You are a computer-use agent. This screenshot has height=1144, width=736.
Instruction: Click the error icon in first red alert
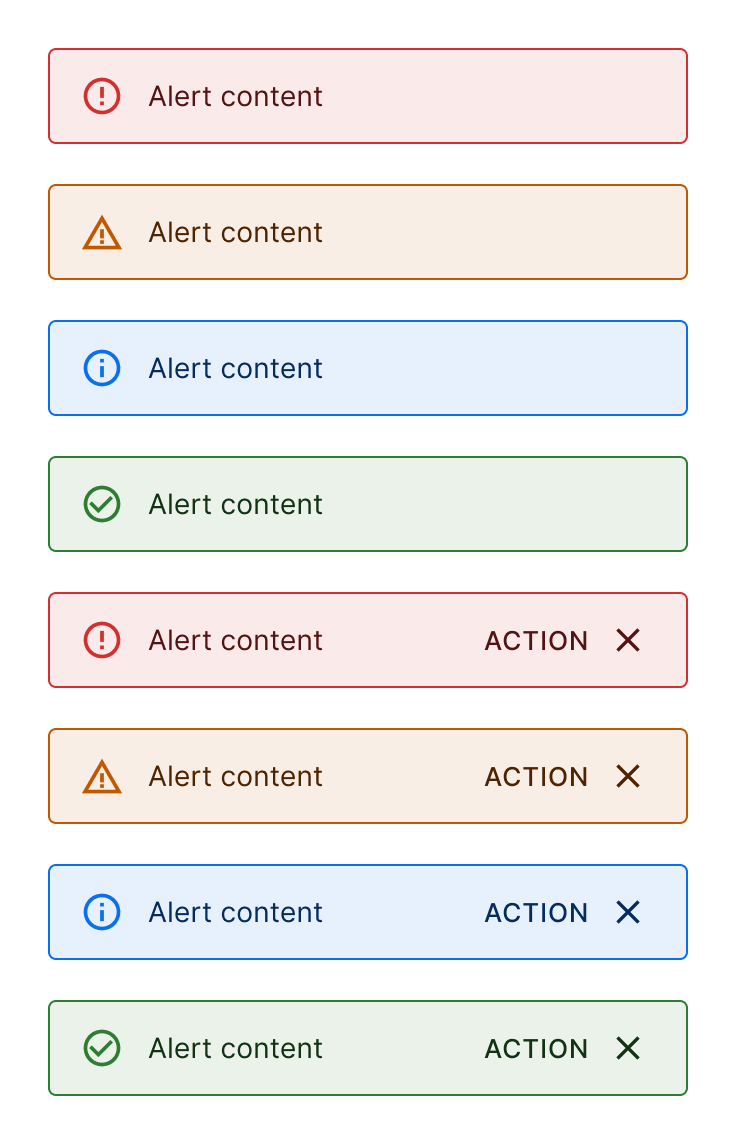[102, 96]
